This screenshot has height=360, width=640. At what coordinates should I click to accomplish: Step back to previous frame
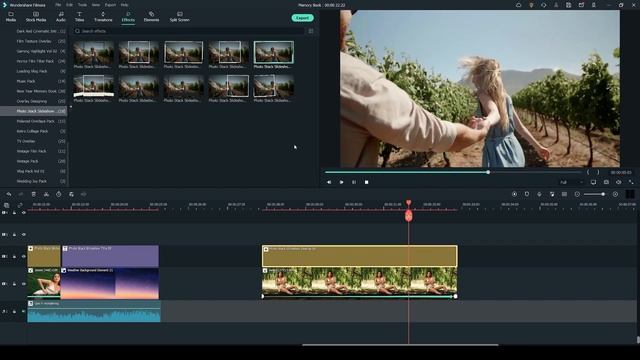pyautogui.click(x=329, y=182)
